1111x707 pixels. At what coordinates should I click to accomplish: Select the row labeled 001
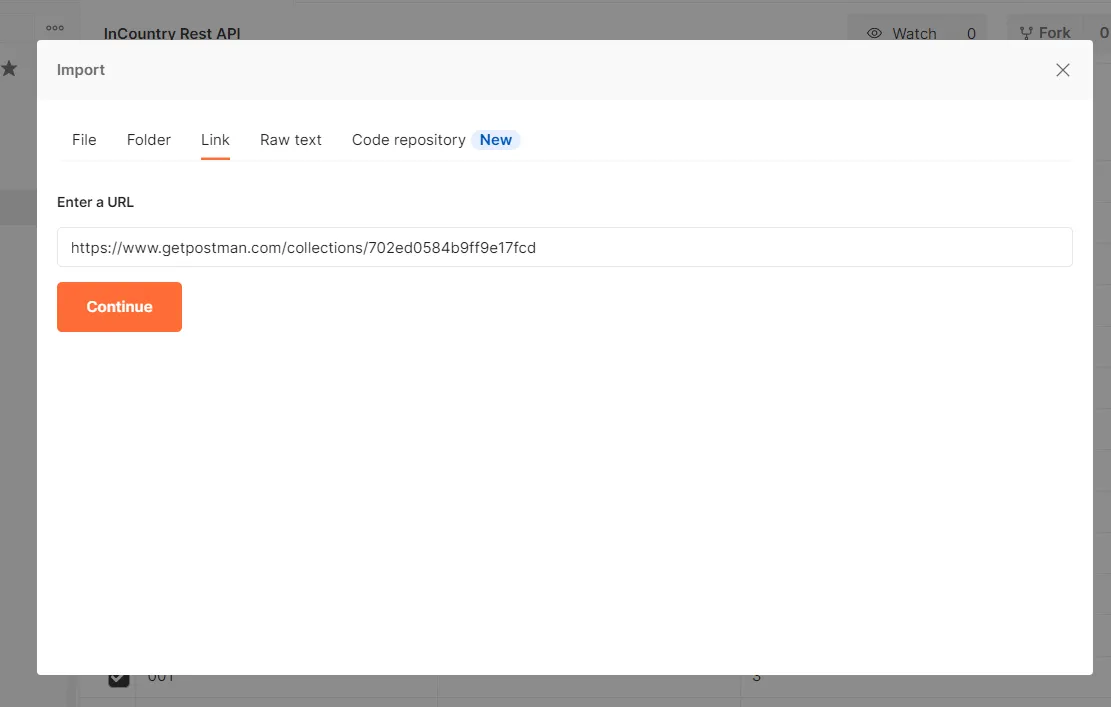160,676
